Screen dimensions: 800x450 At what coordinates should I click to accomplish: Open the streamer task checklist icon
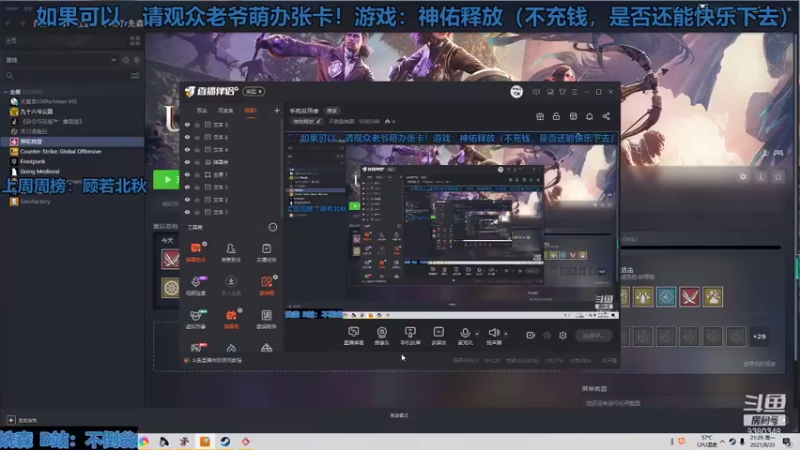point(266,252)
